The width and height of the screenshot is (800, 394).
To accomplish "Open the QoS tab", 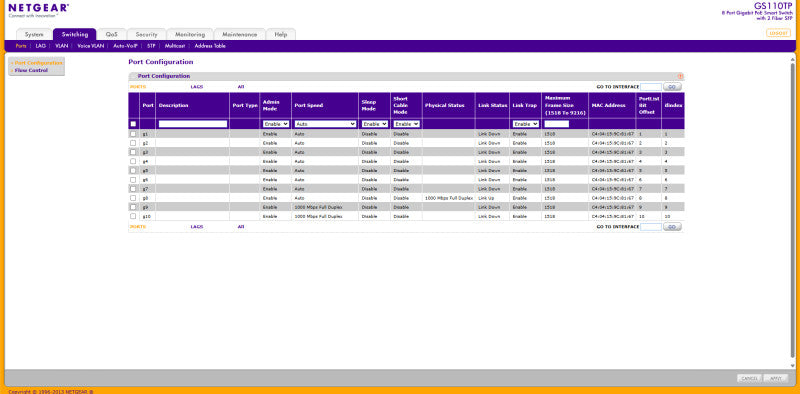I will pos(112,34).
